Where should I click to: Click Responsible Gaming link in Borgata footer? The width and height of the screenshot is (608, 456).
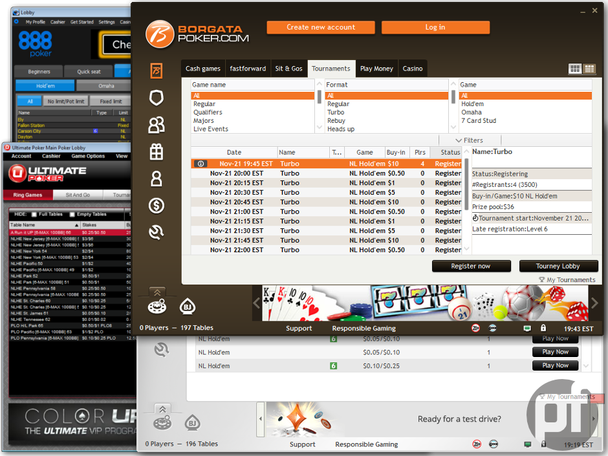(364, 328)
